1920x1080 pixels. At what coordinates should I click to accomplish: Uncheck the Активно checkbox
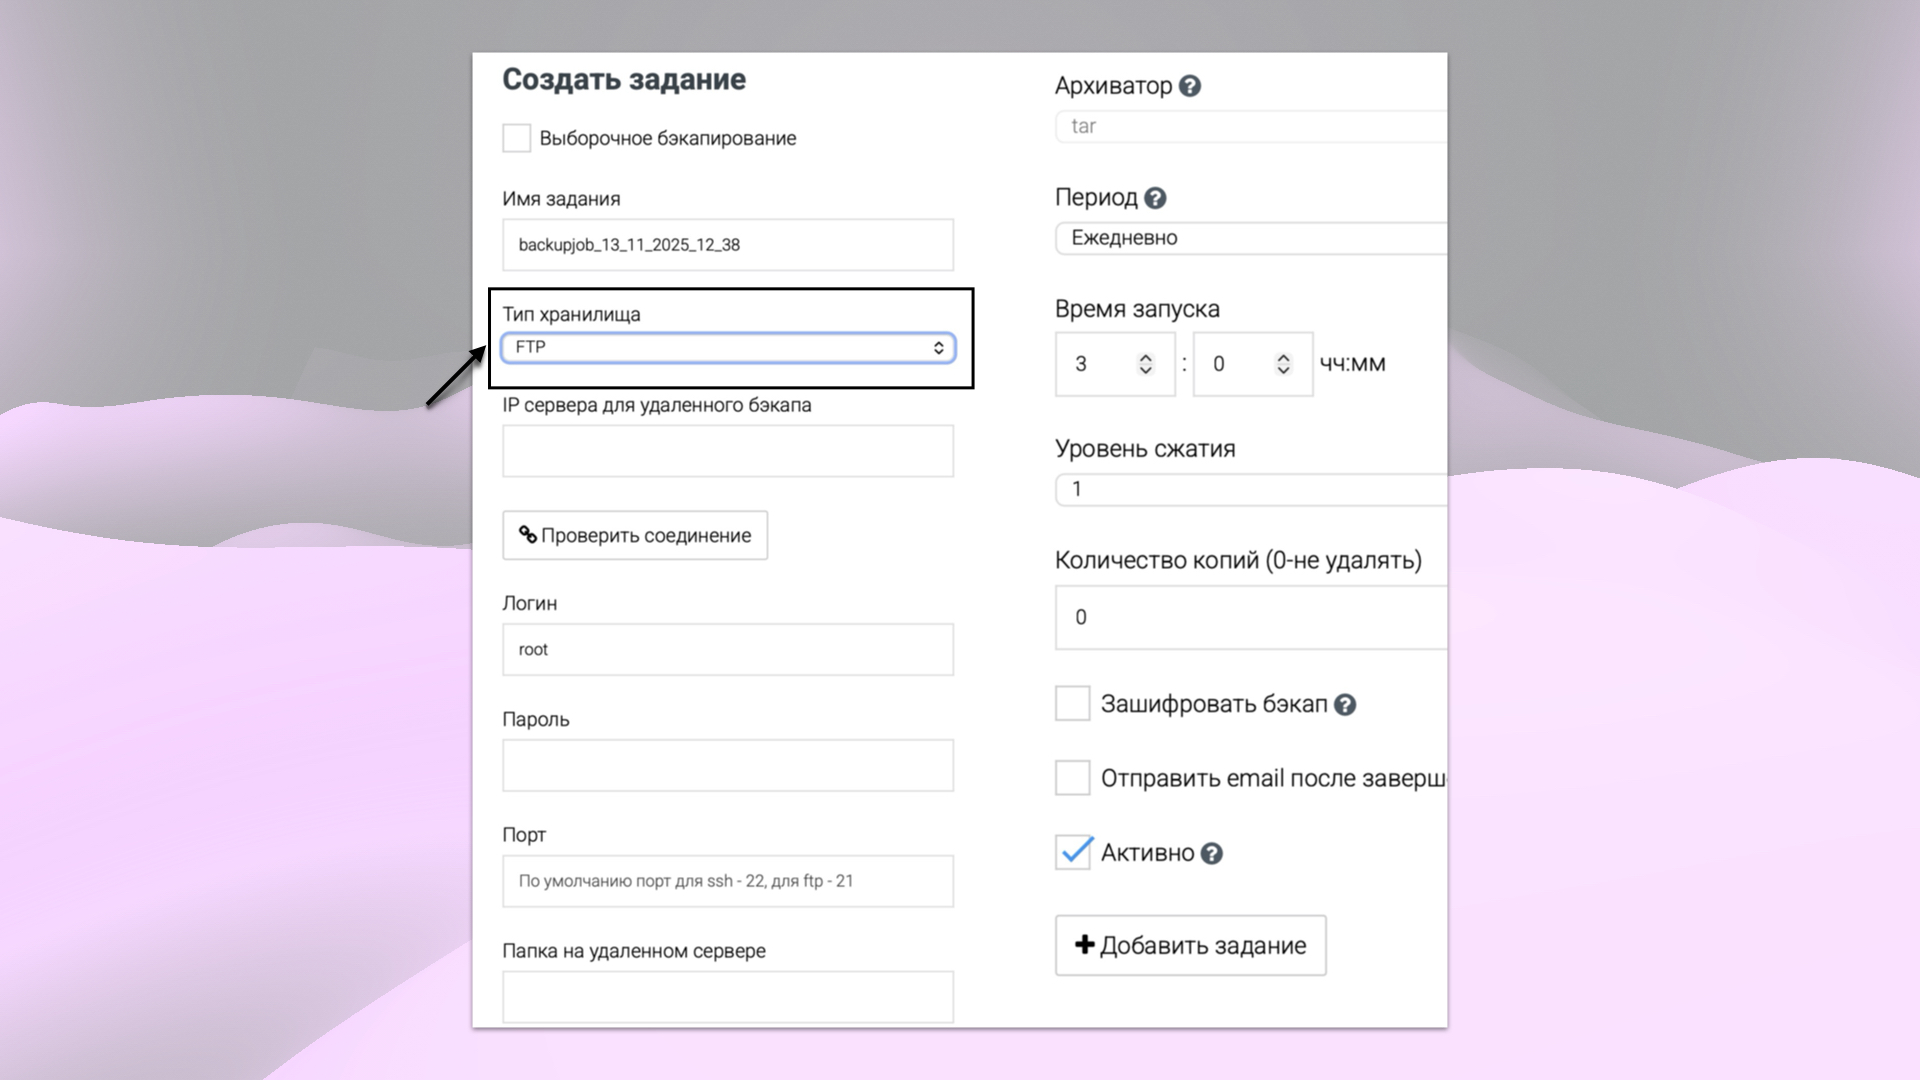tap(1073, 852)
